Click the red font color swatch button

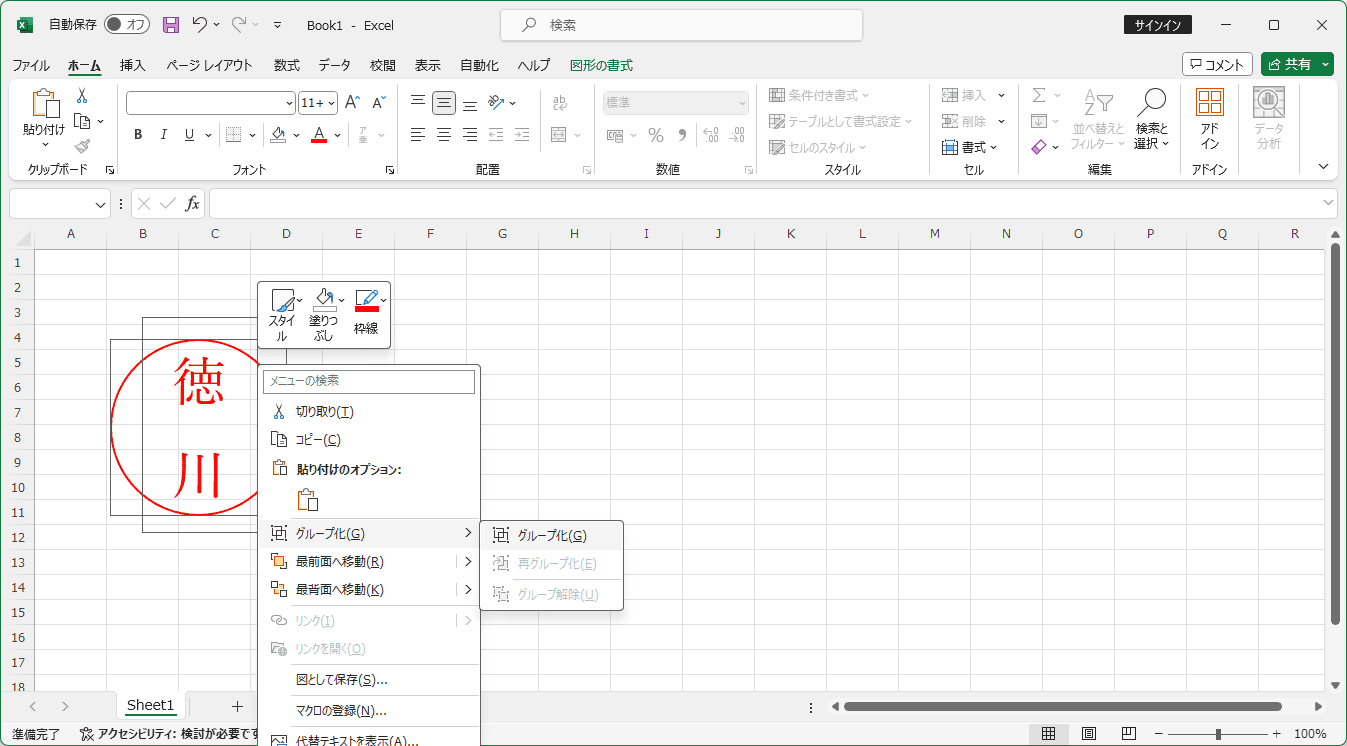pyautogui.click(x=319, y=135)
